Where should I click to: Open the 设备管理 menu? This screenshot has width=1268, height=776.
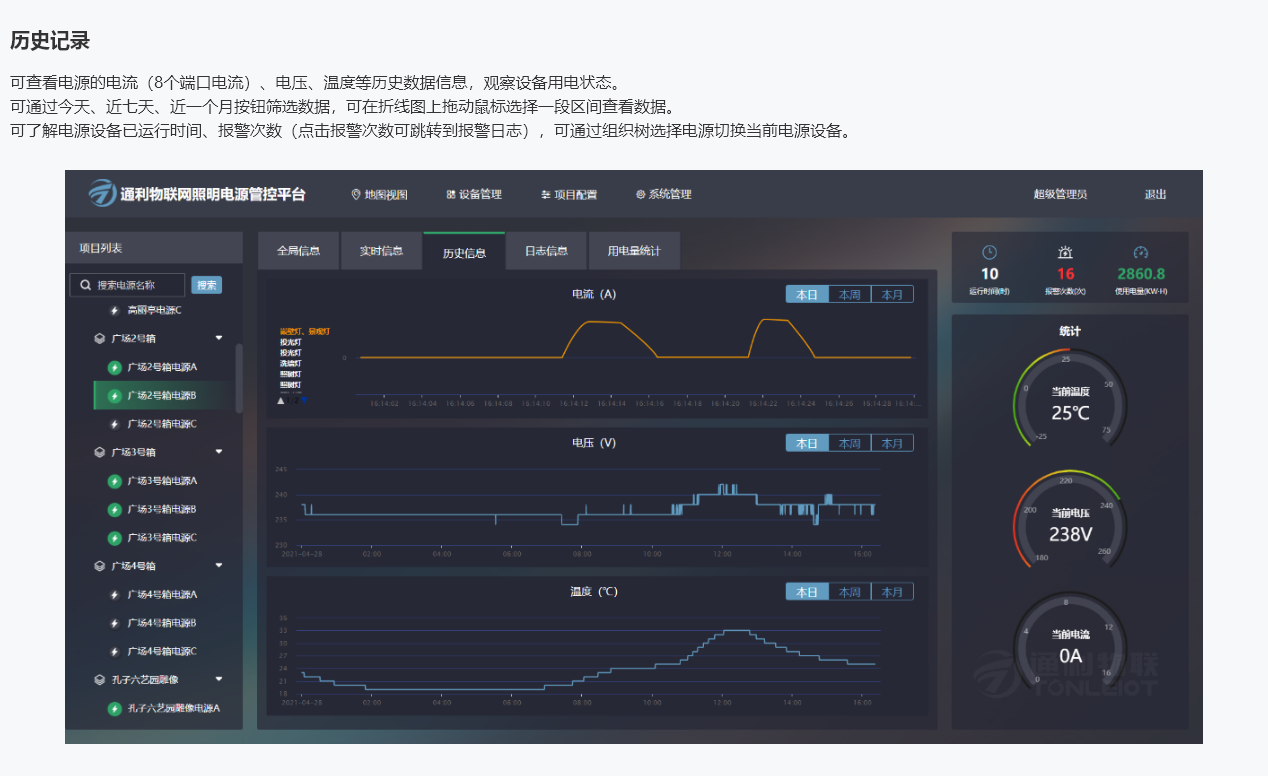pos(474,194)
